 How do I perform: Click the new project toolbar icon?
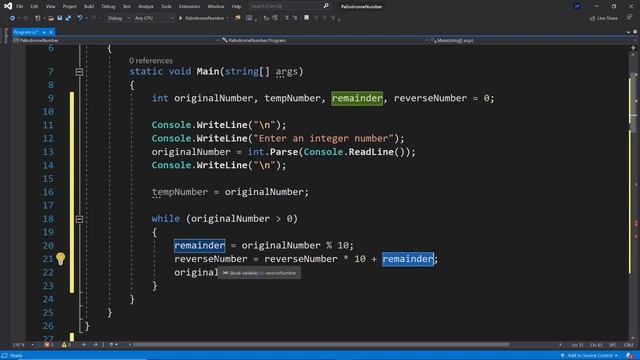pos(38,18)
